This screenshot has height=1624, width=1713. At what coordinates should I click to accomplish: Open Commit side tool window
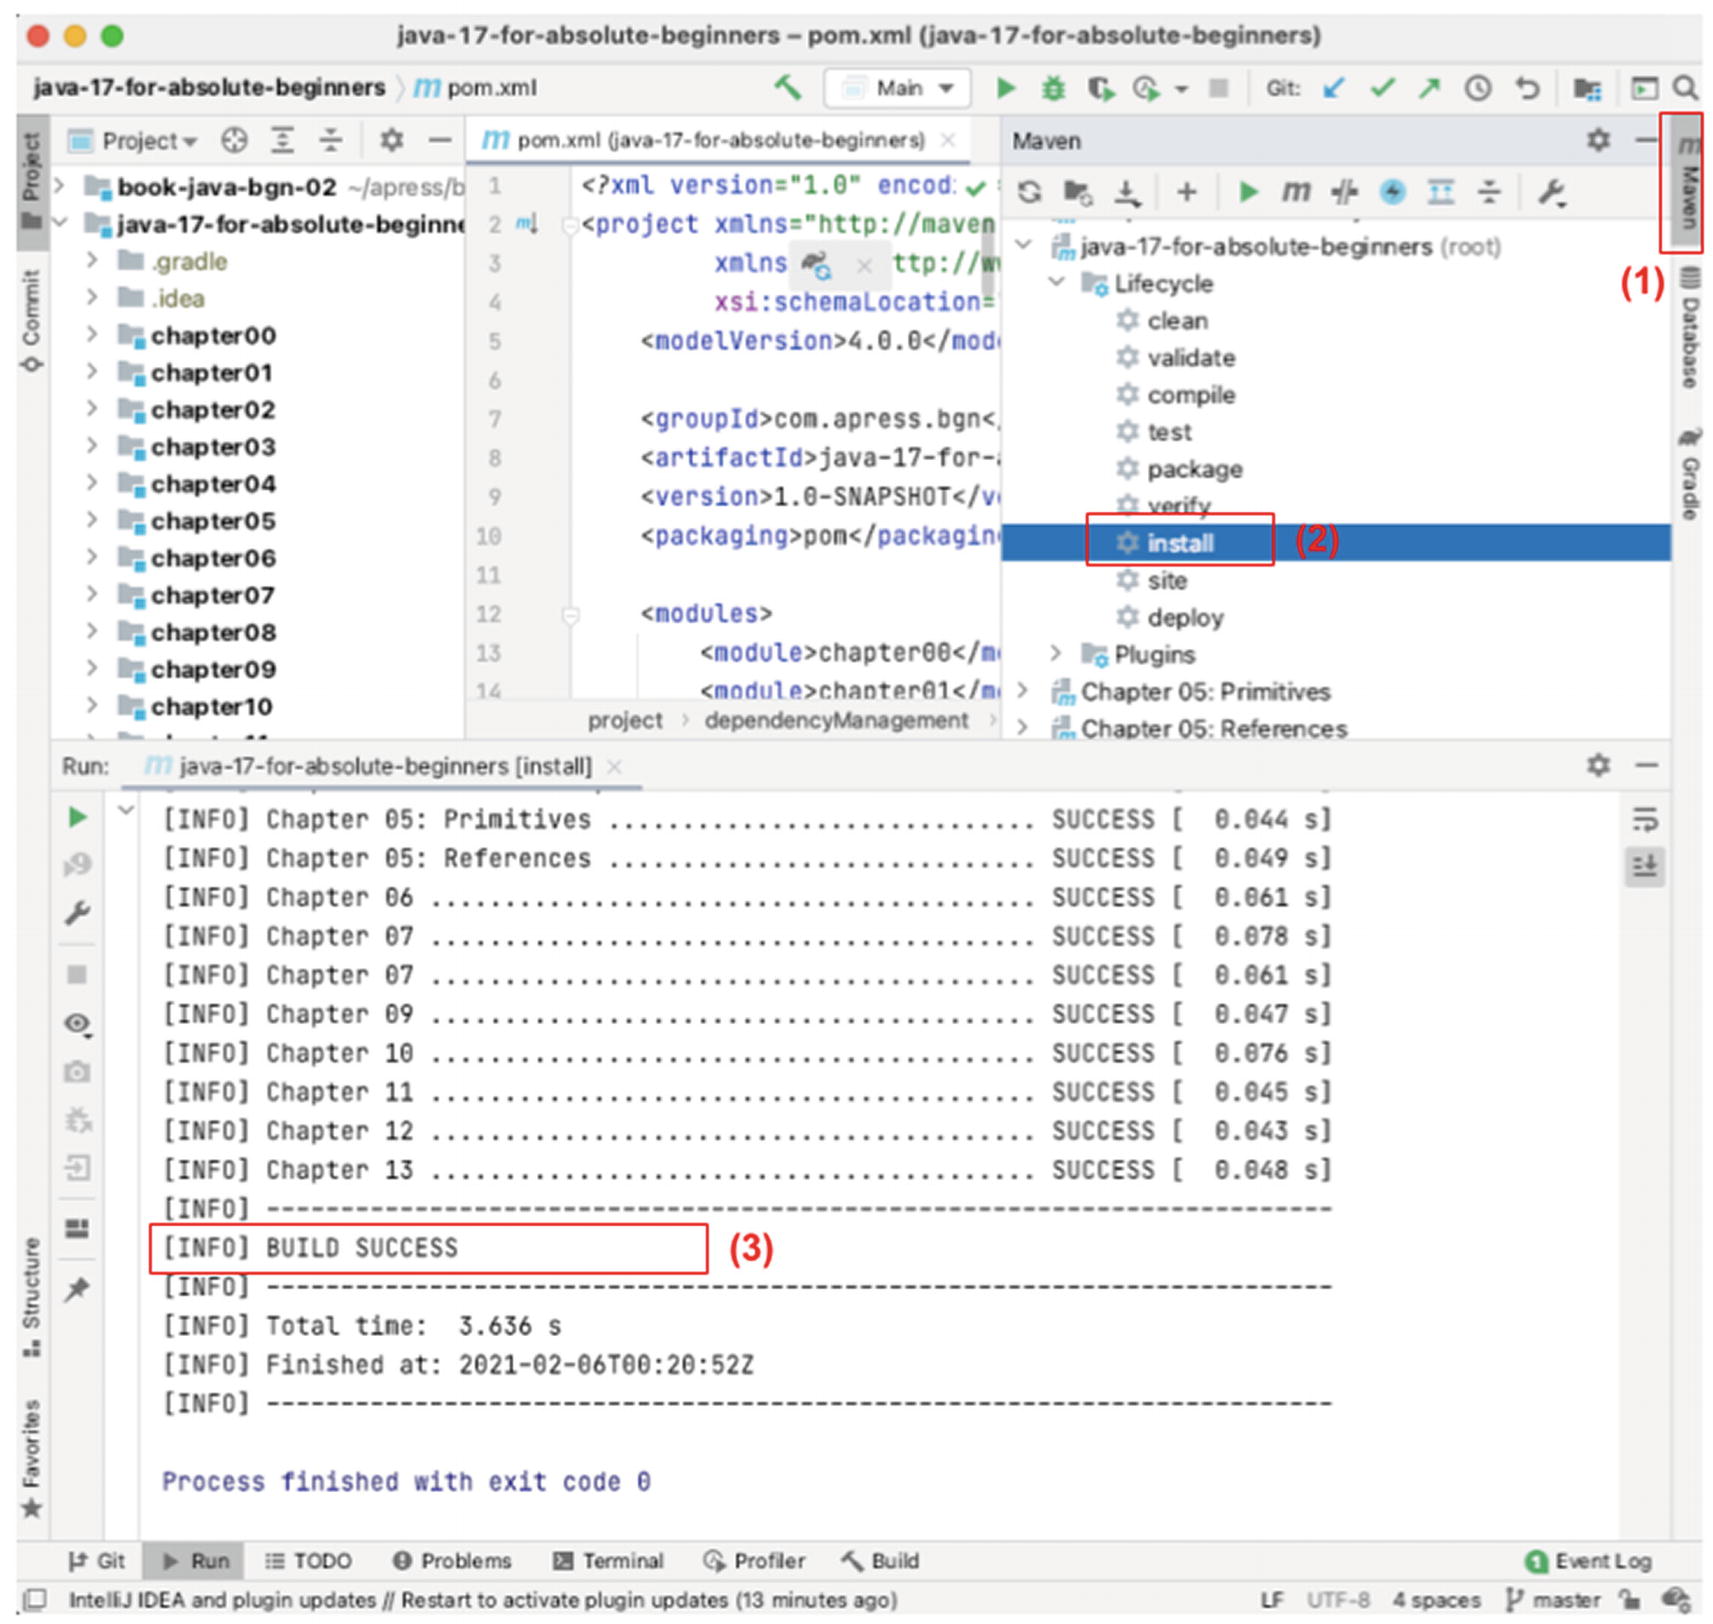click(x=32, y=320)
